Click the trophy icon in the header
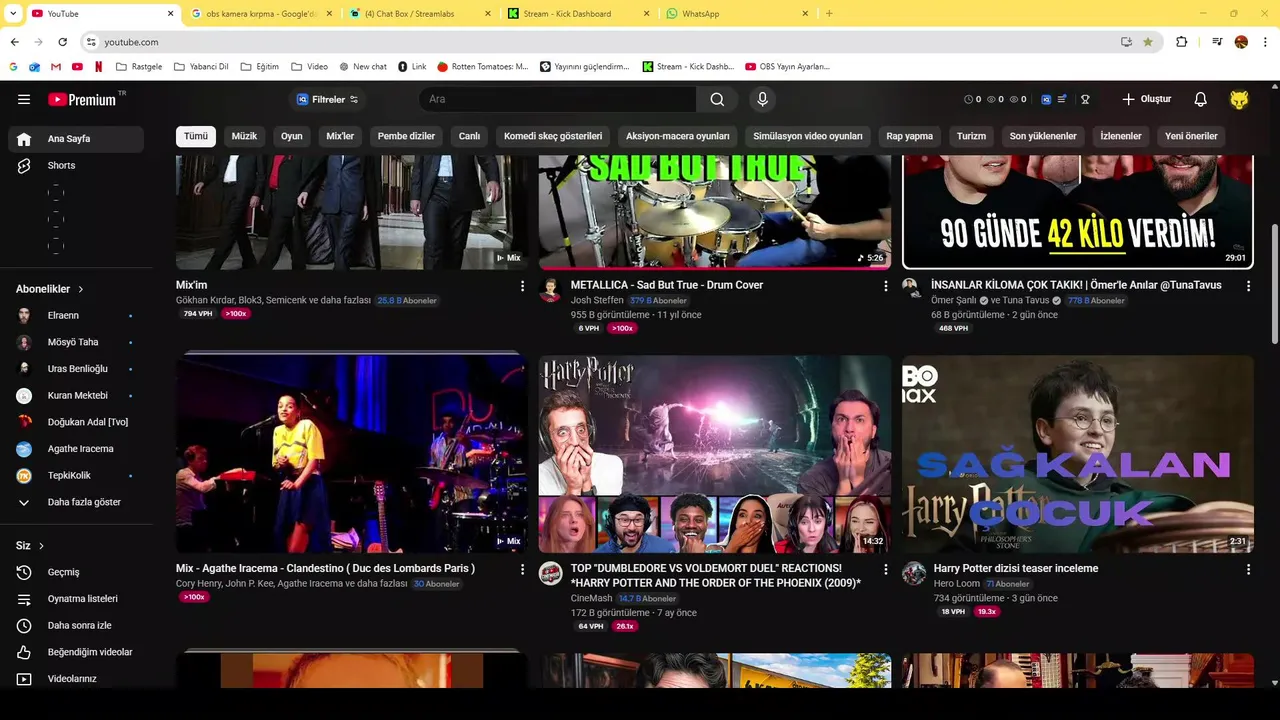Viewport: 1280px width, 720px height. (x=1085, y=99)
